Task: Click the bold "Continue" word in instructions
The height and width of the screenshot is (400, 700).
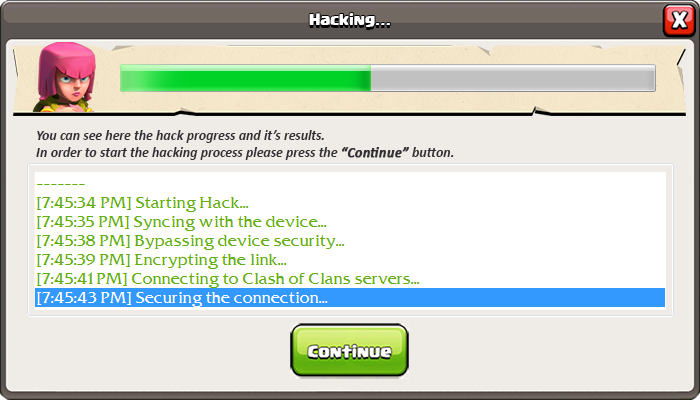Action: click(x=375, y=153)
